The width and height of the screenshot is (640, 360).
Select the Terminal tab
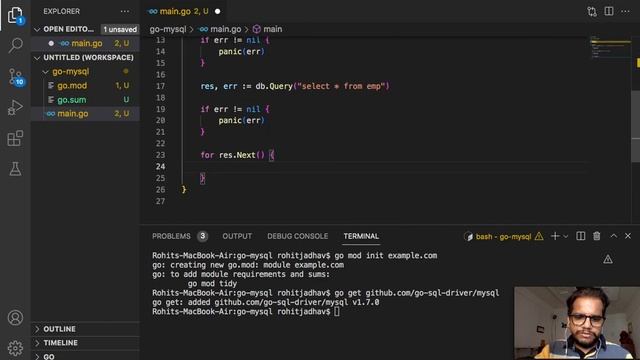361,236
